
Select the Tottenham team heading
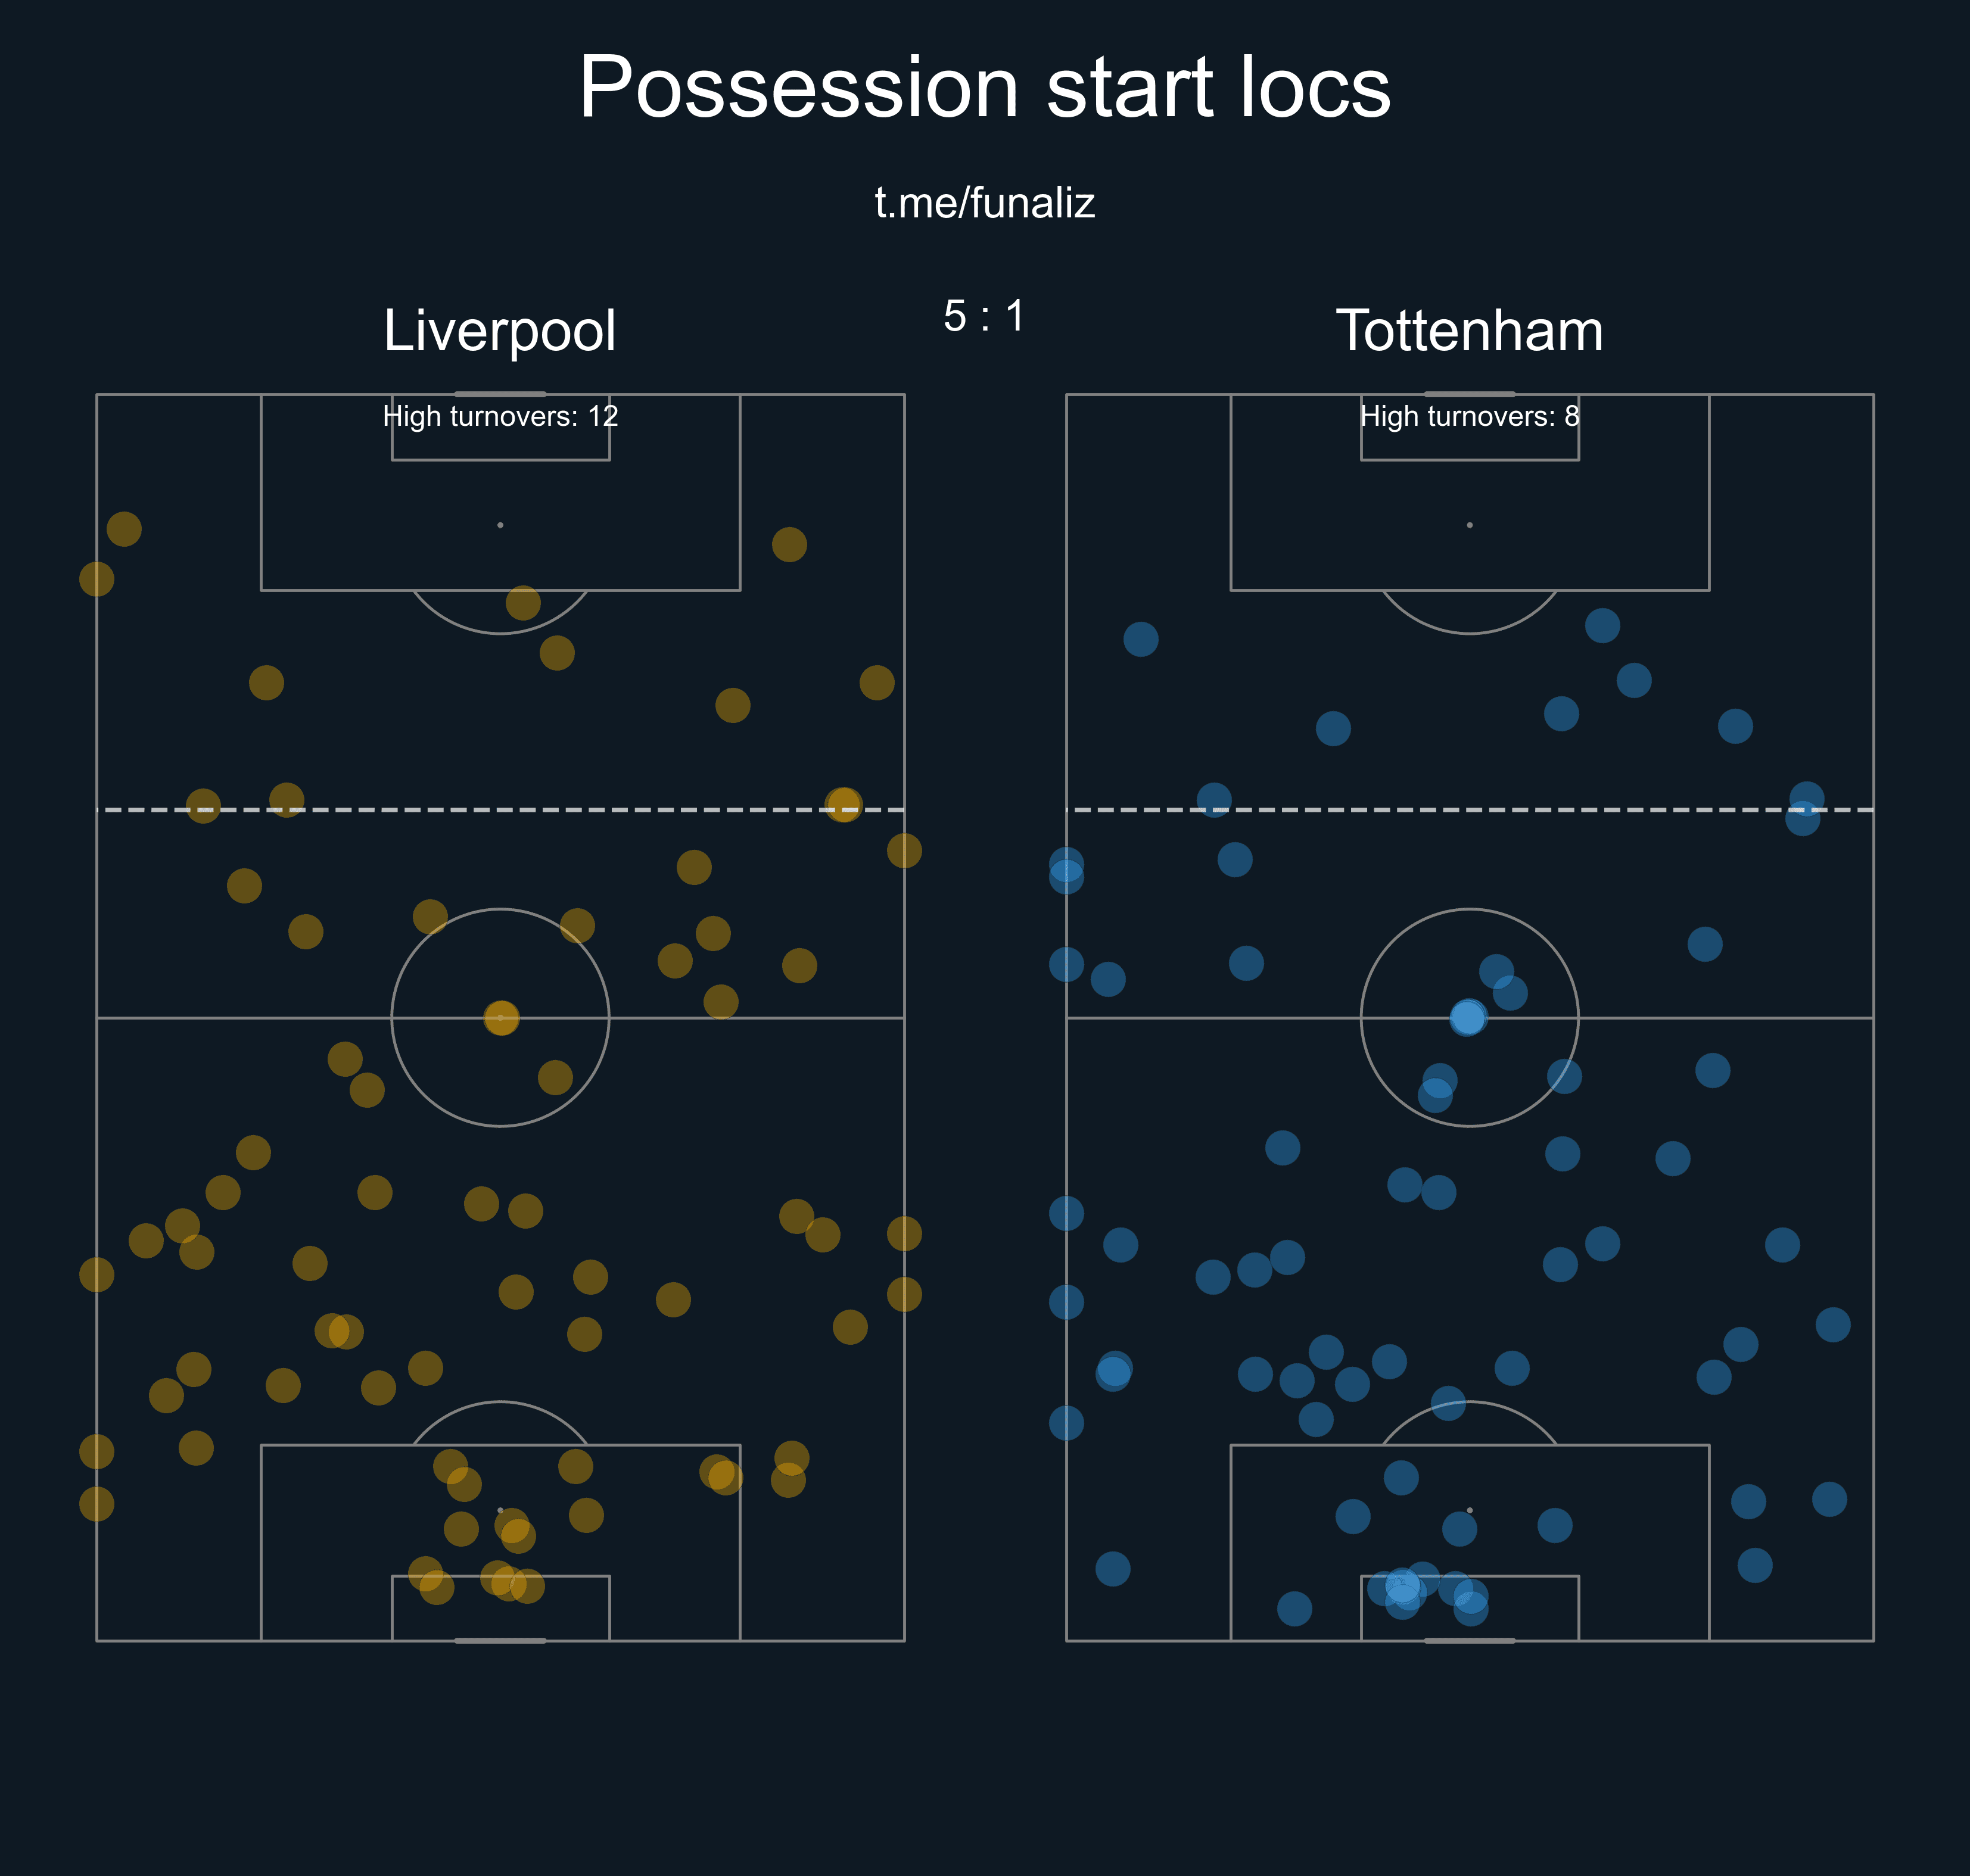coord(1469,330)
